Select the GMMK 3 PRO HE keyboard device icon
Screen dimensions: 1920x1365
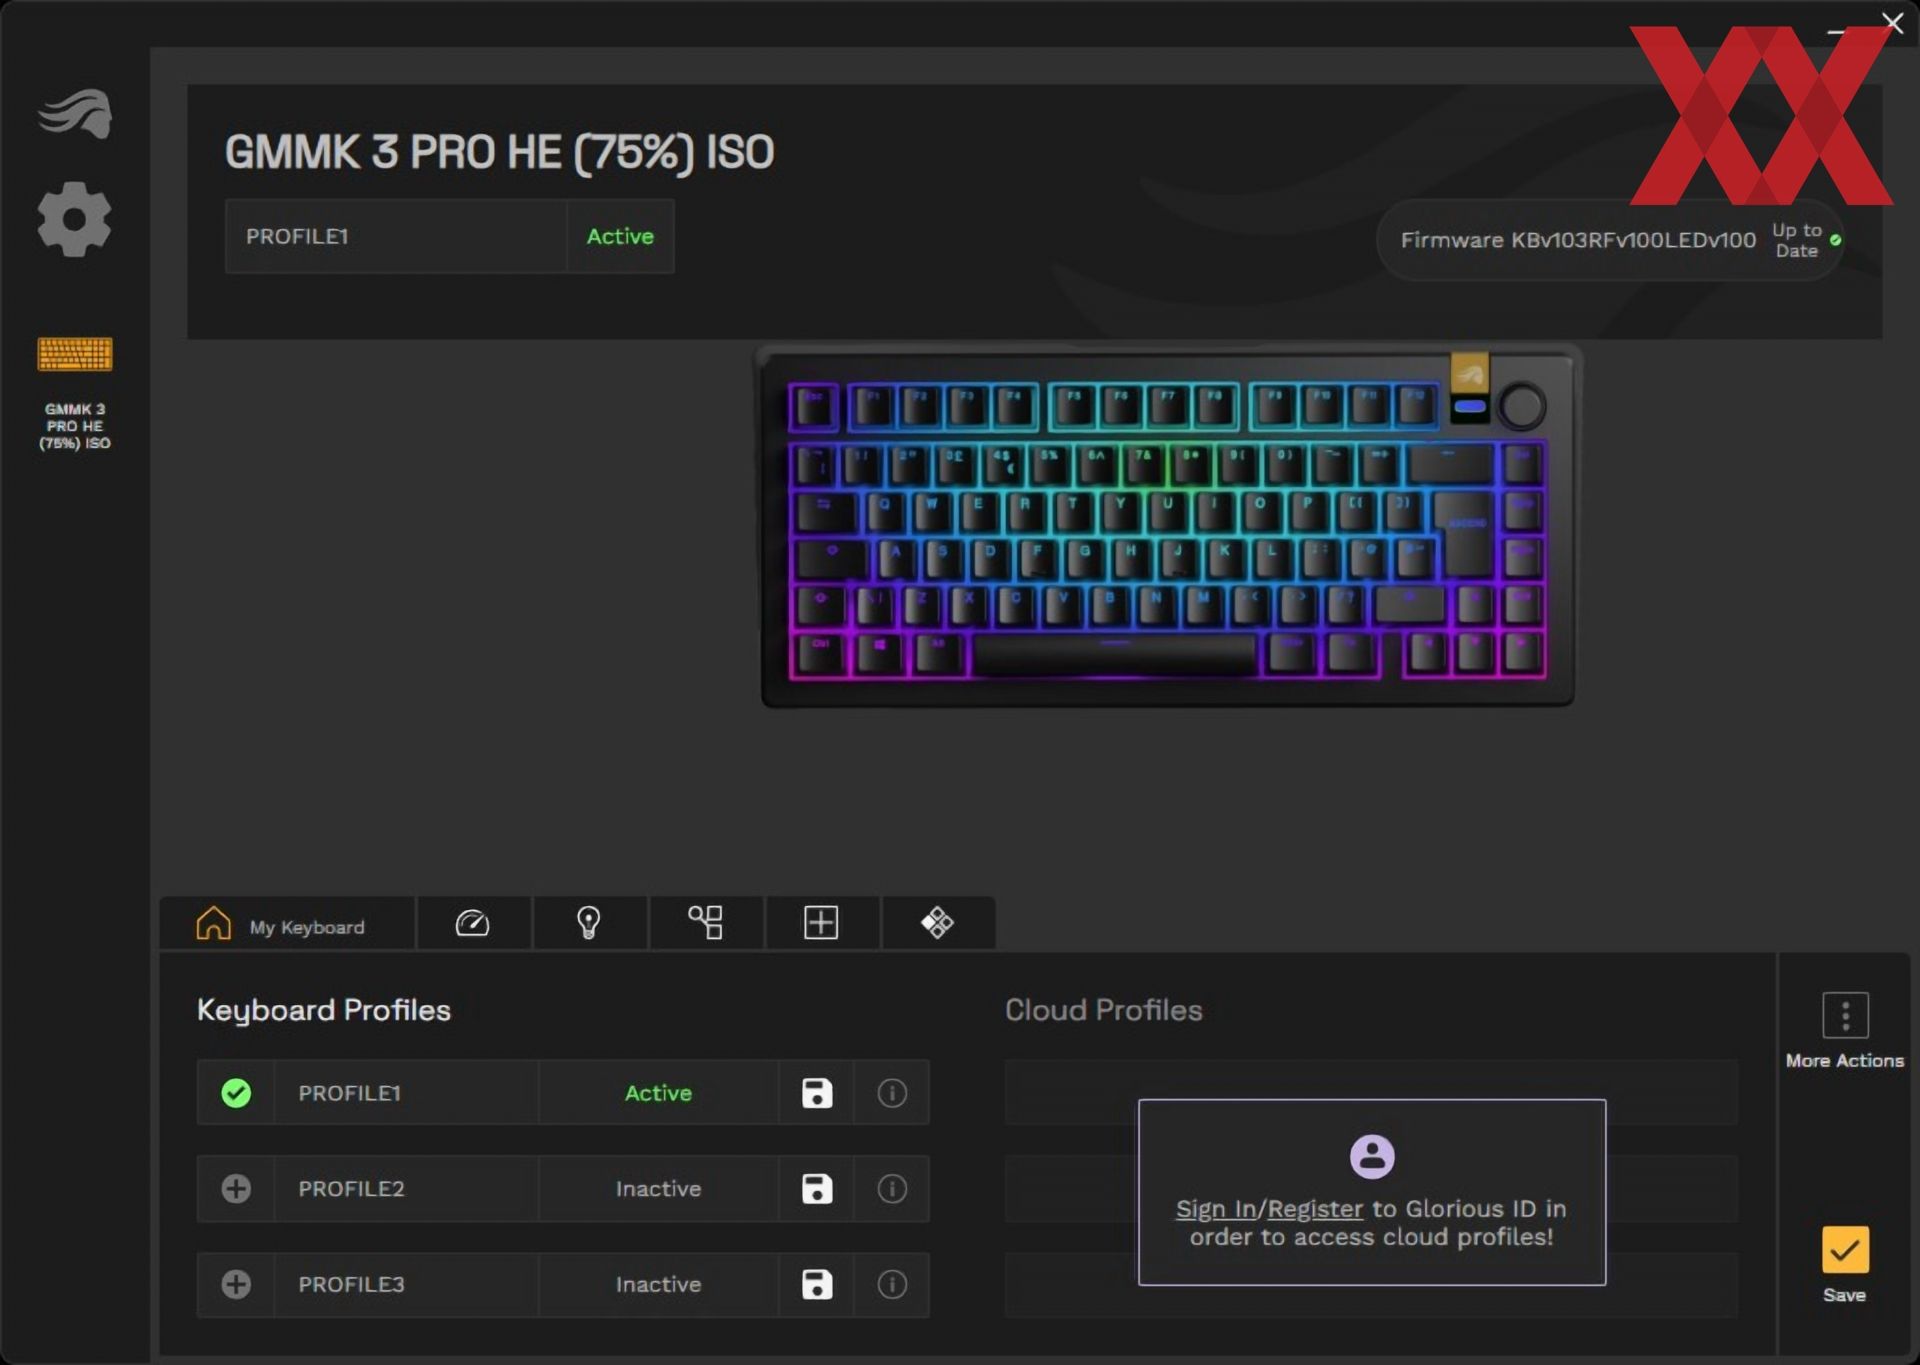pos(75,354)
